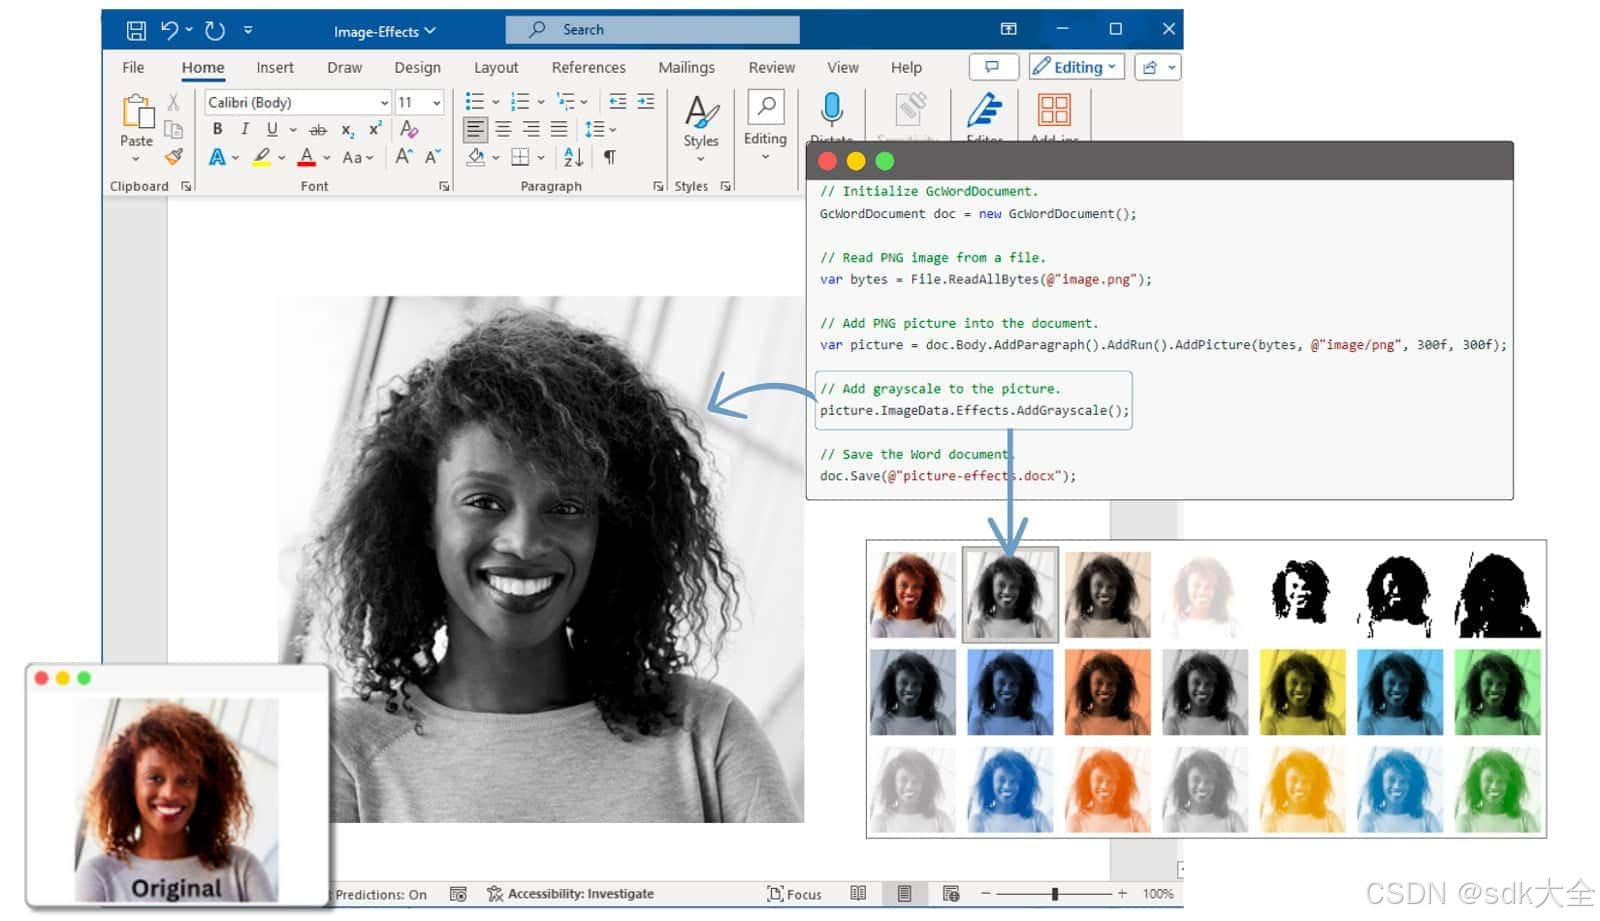Click the Decrease Indent icon
1600x921 pixels.
pos(617,101)
